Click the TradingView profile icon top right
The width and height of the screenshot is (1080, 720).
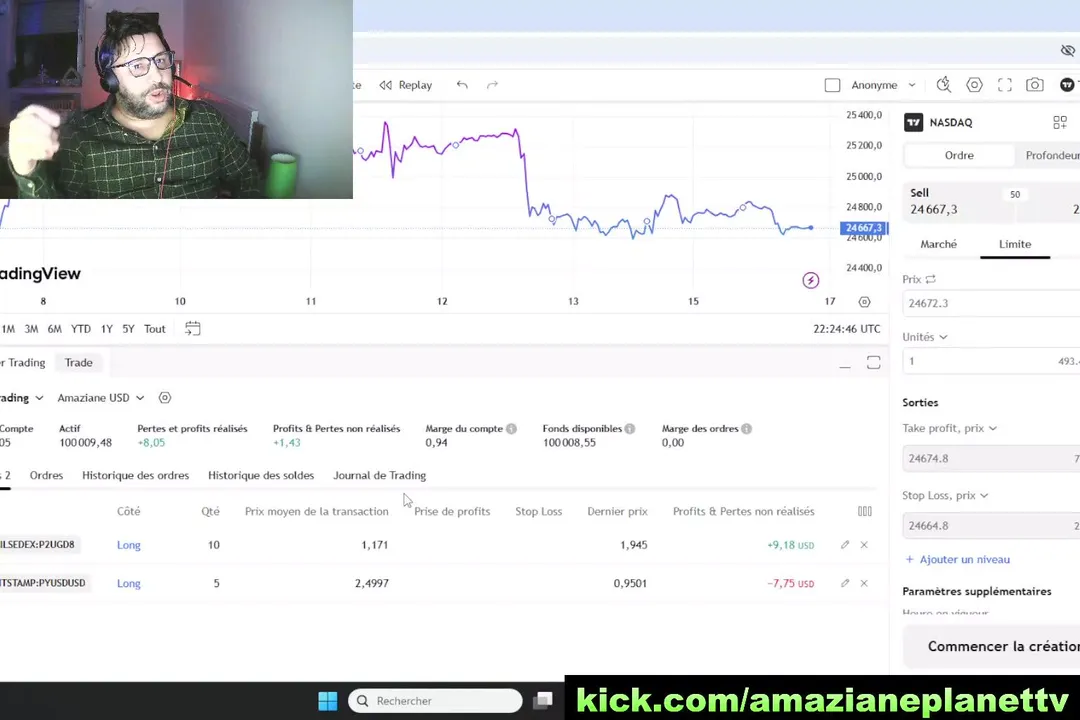tap(1068, 85)
